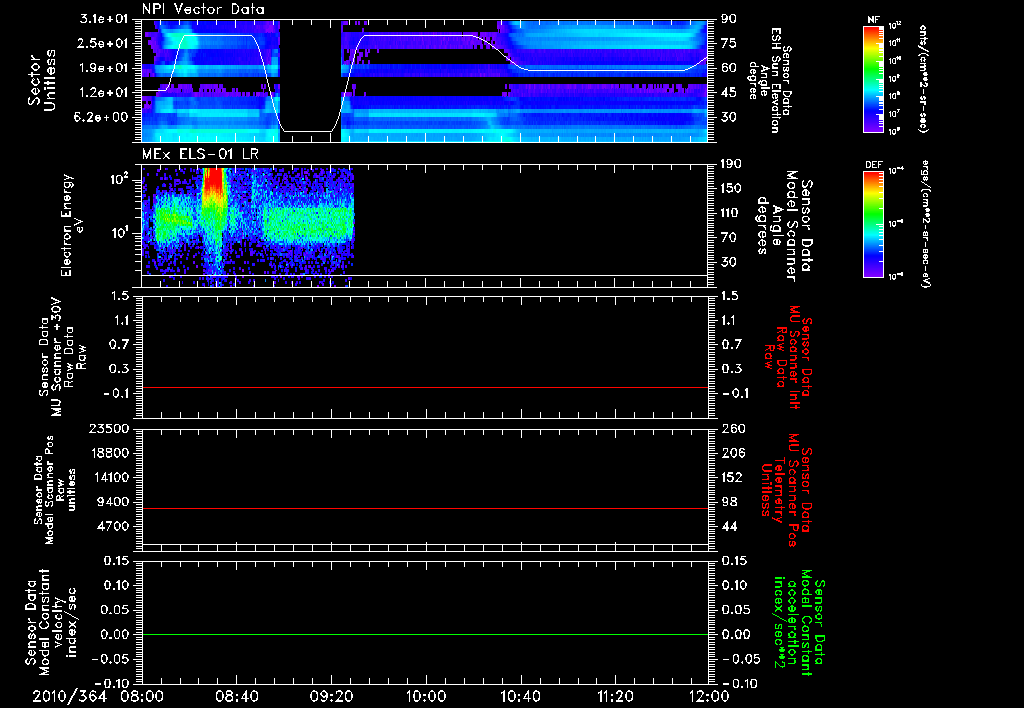Viewport: 1024px width, 708px height.
Task: Click the red MU Scanner Pos Telemetry label
Action: 787,490
